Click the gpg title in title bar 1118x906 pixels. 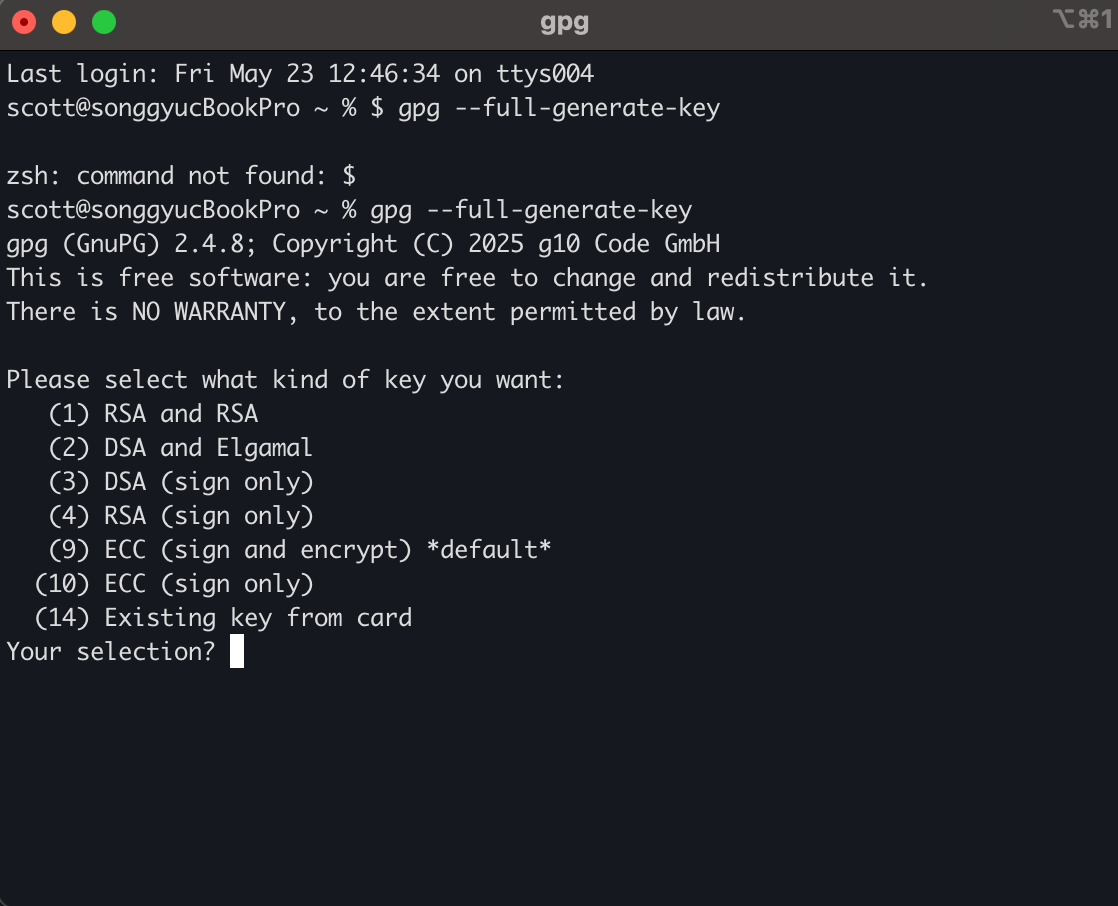(x=564, y=22)
